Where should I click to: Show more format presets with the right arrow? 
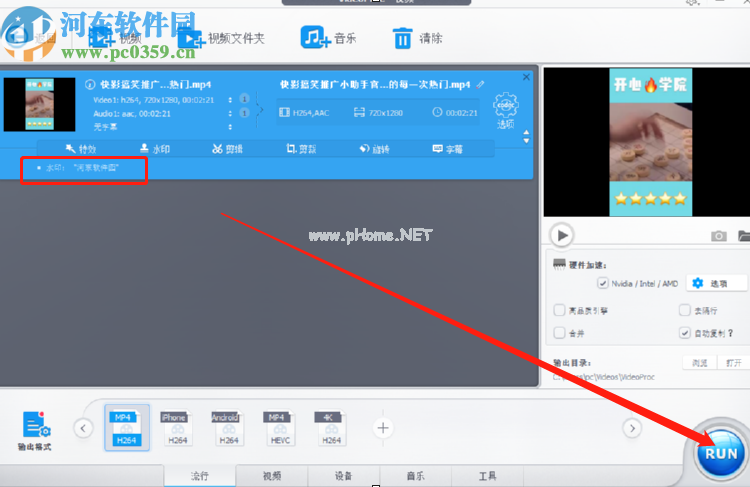point(632,428)
